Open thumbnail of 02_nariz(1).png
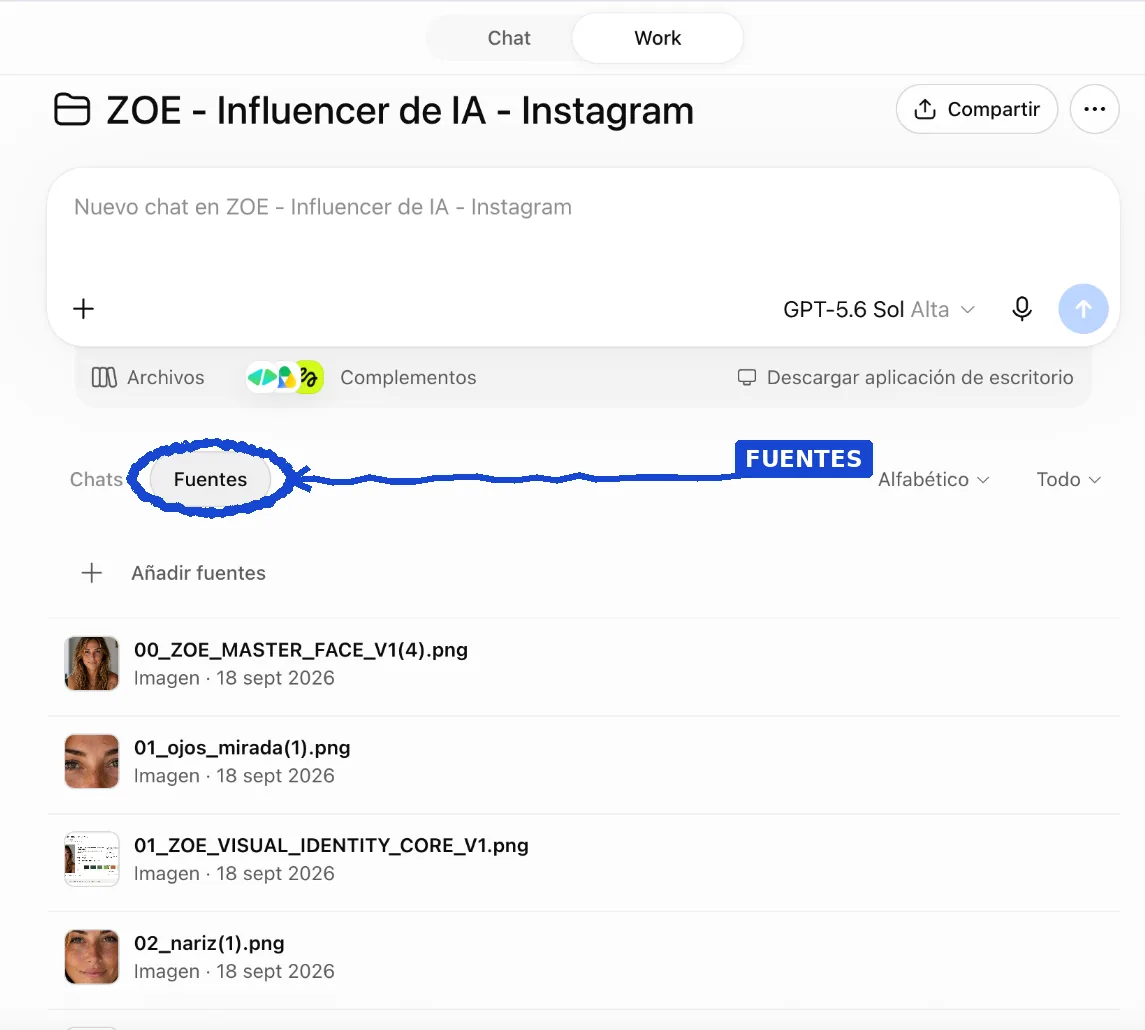 point(91,957)
